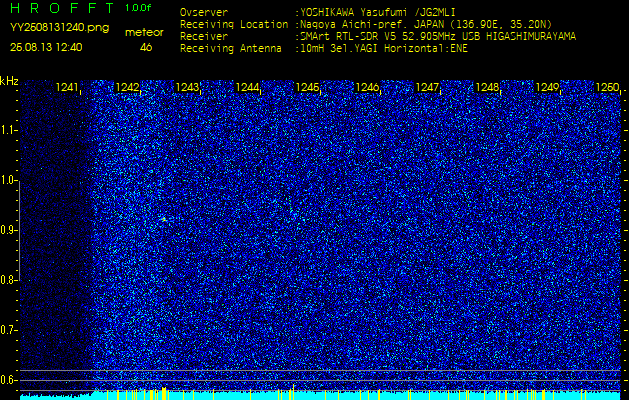The width and height of the screenshot is (629, 400).
Task: Click the 1241 time marker
Action: (67, 87)
